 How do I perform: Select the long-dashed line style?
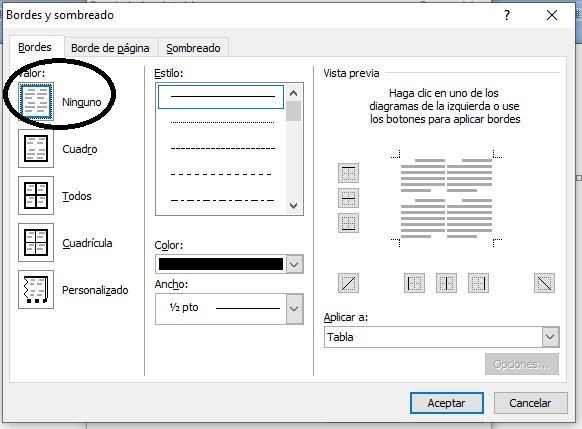click(x=221, y=174)
